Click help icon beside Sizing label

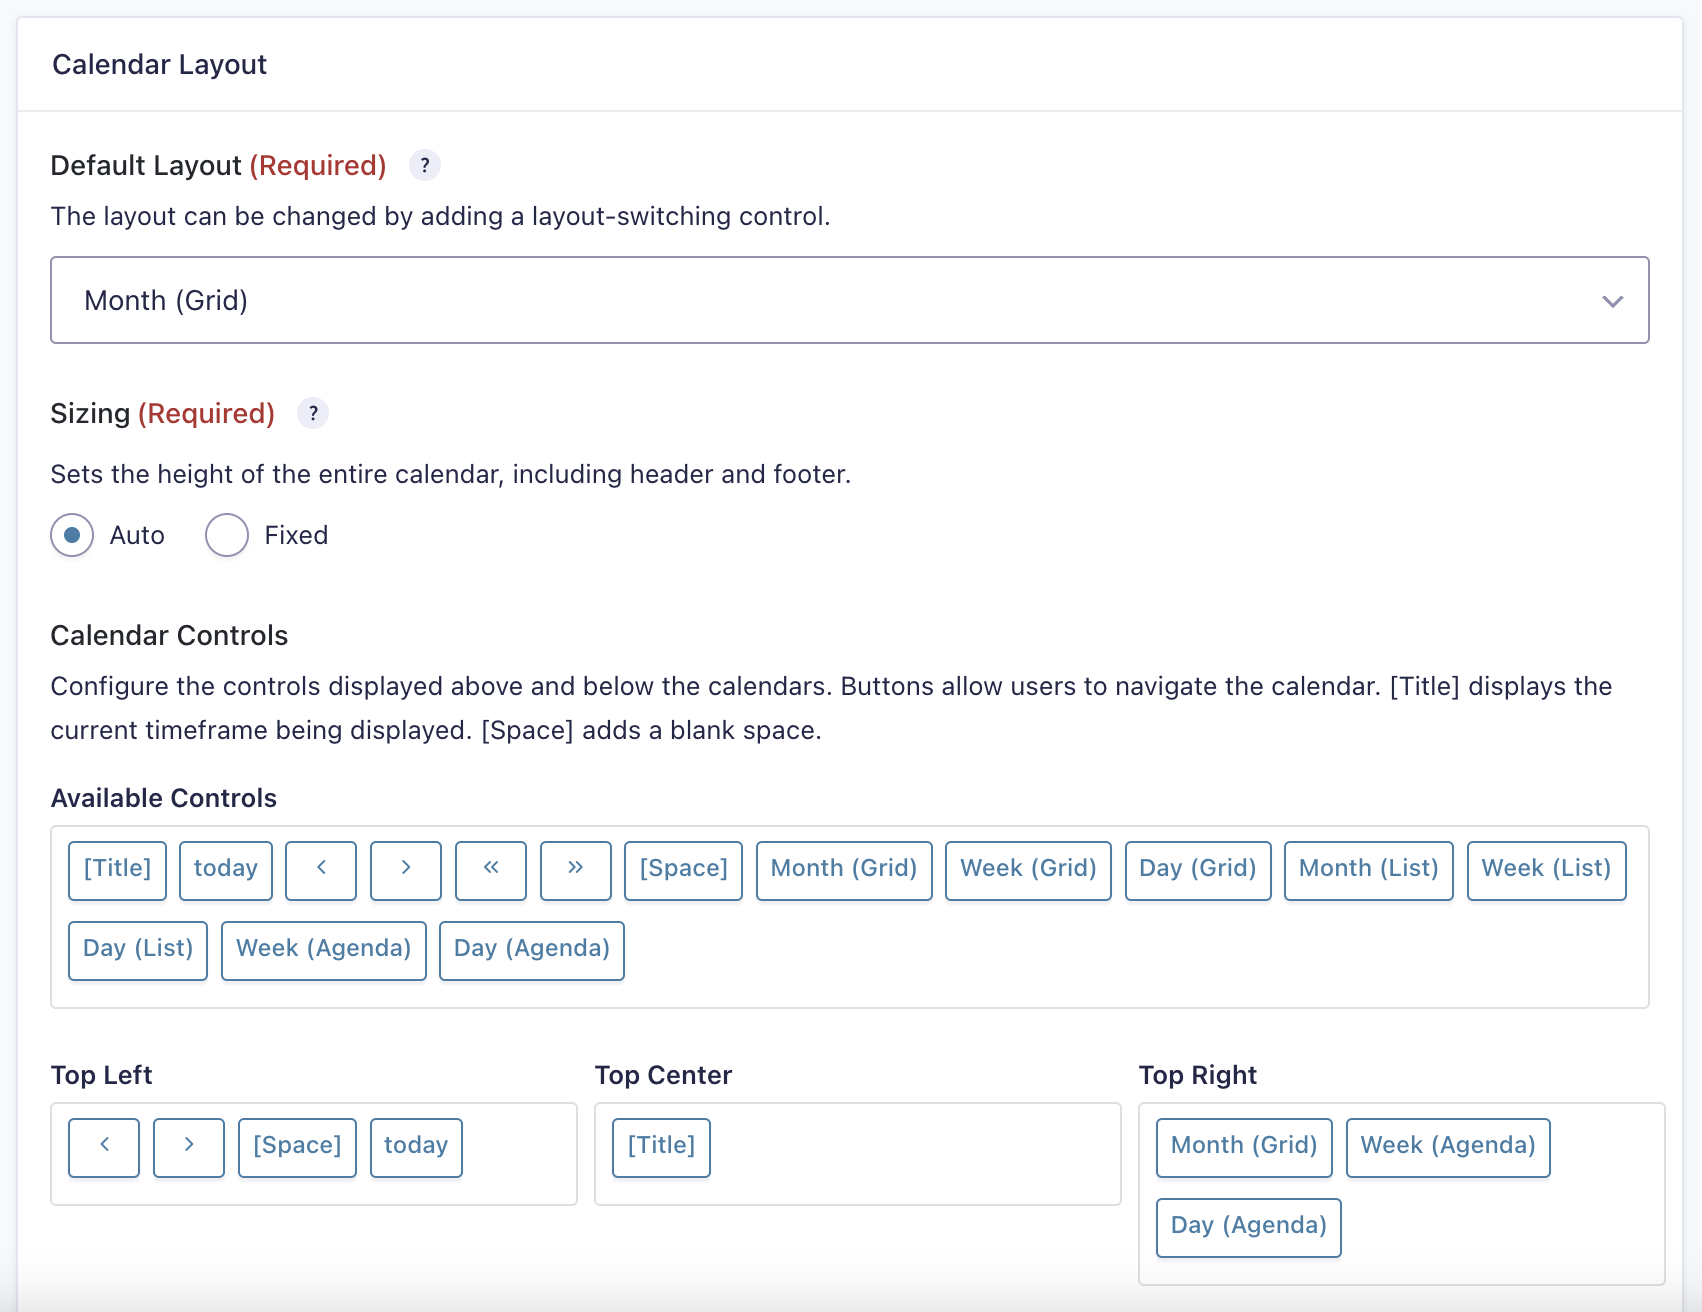[x=313, y=413]
